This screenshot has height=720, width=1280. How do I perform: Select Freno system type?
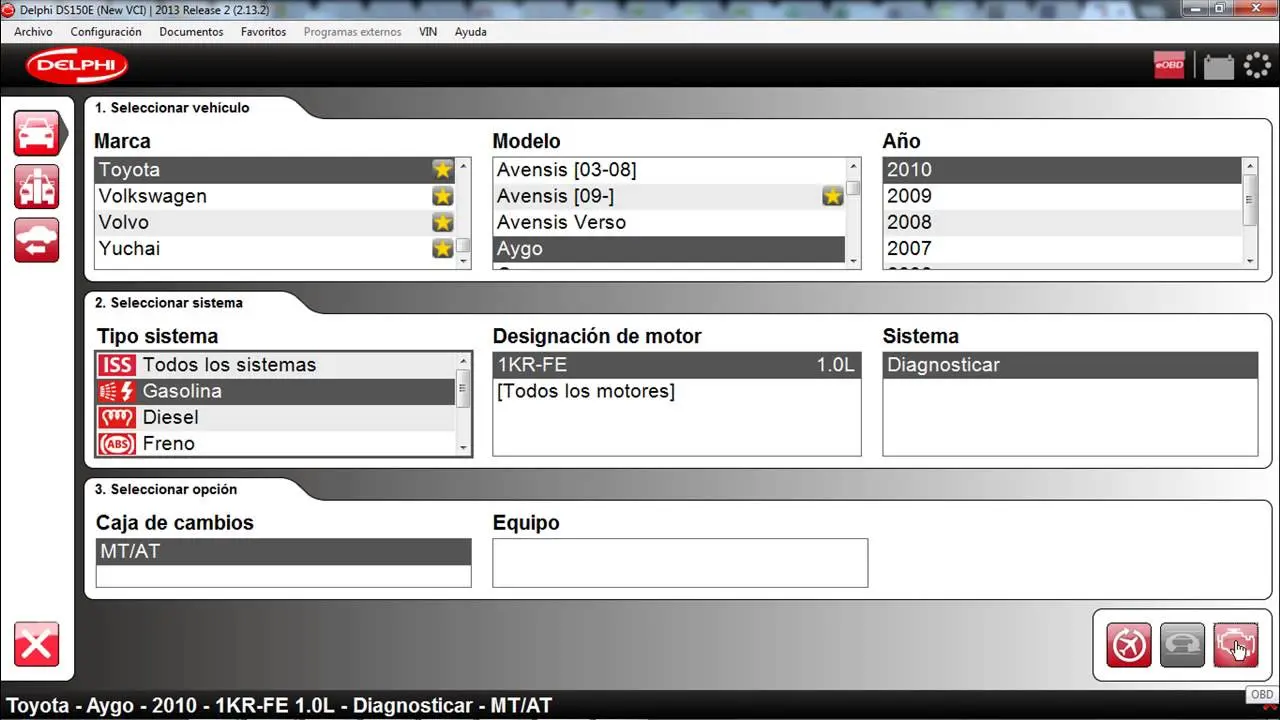coord(276,443)
